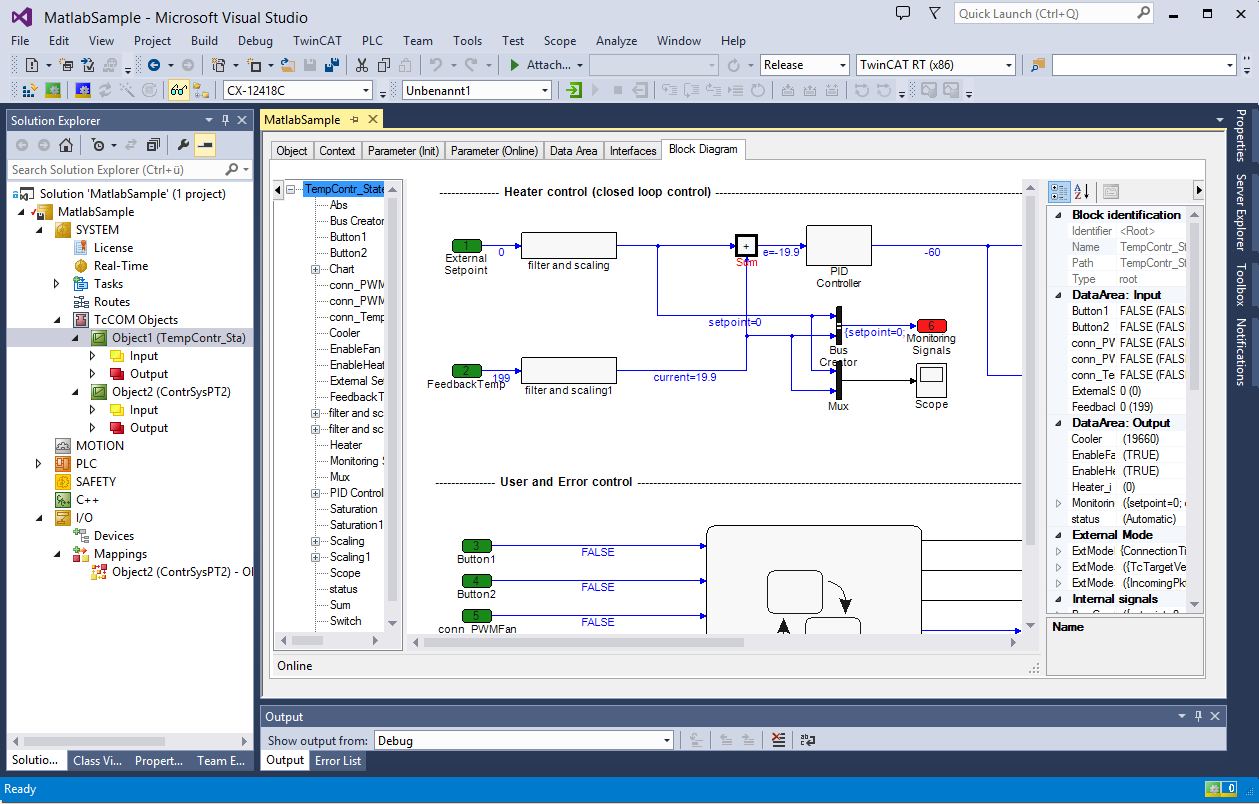
Task: Click the Cut scissors icon
Action: (360, 65)
